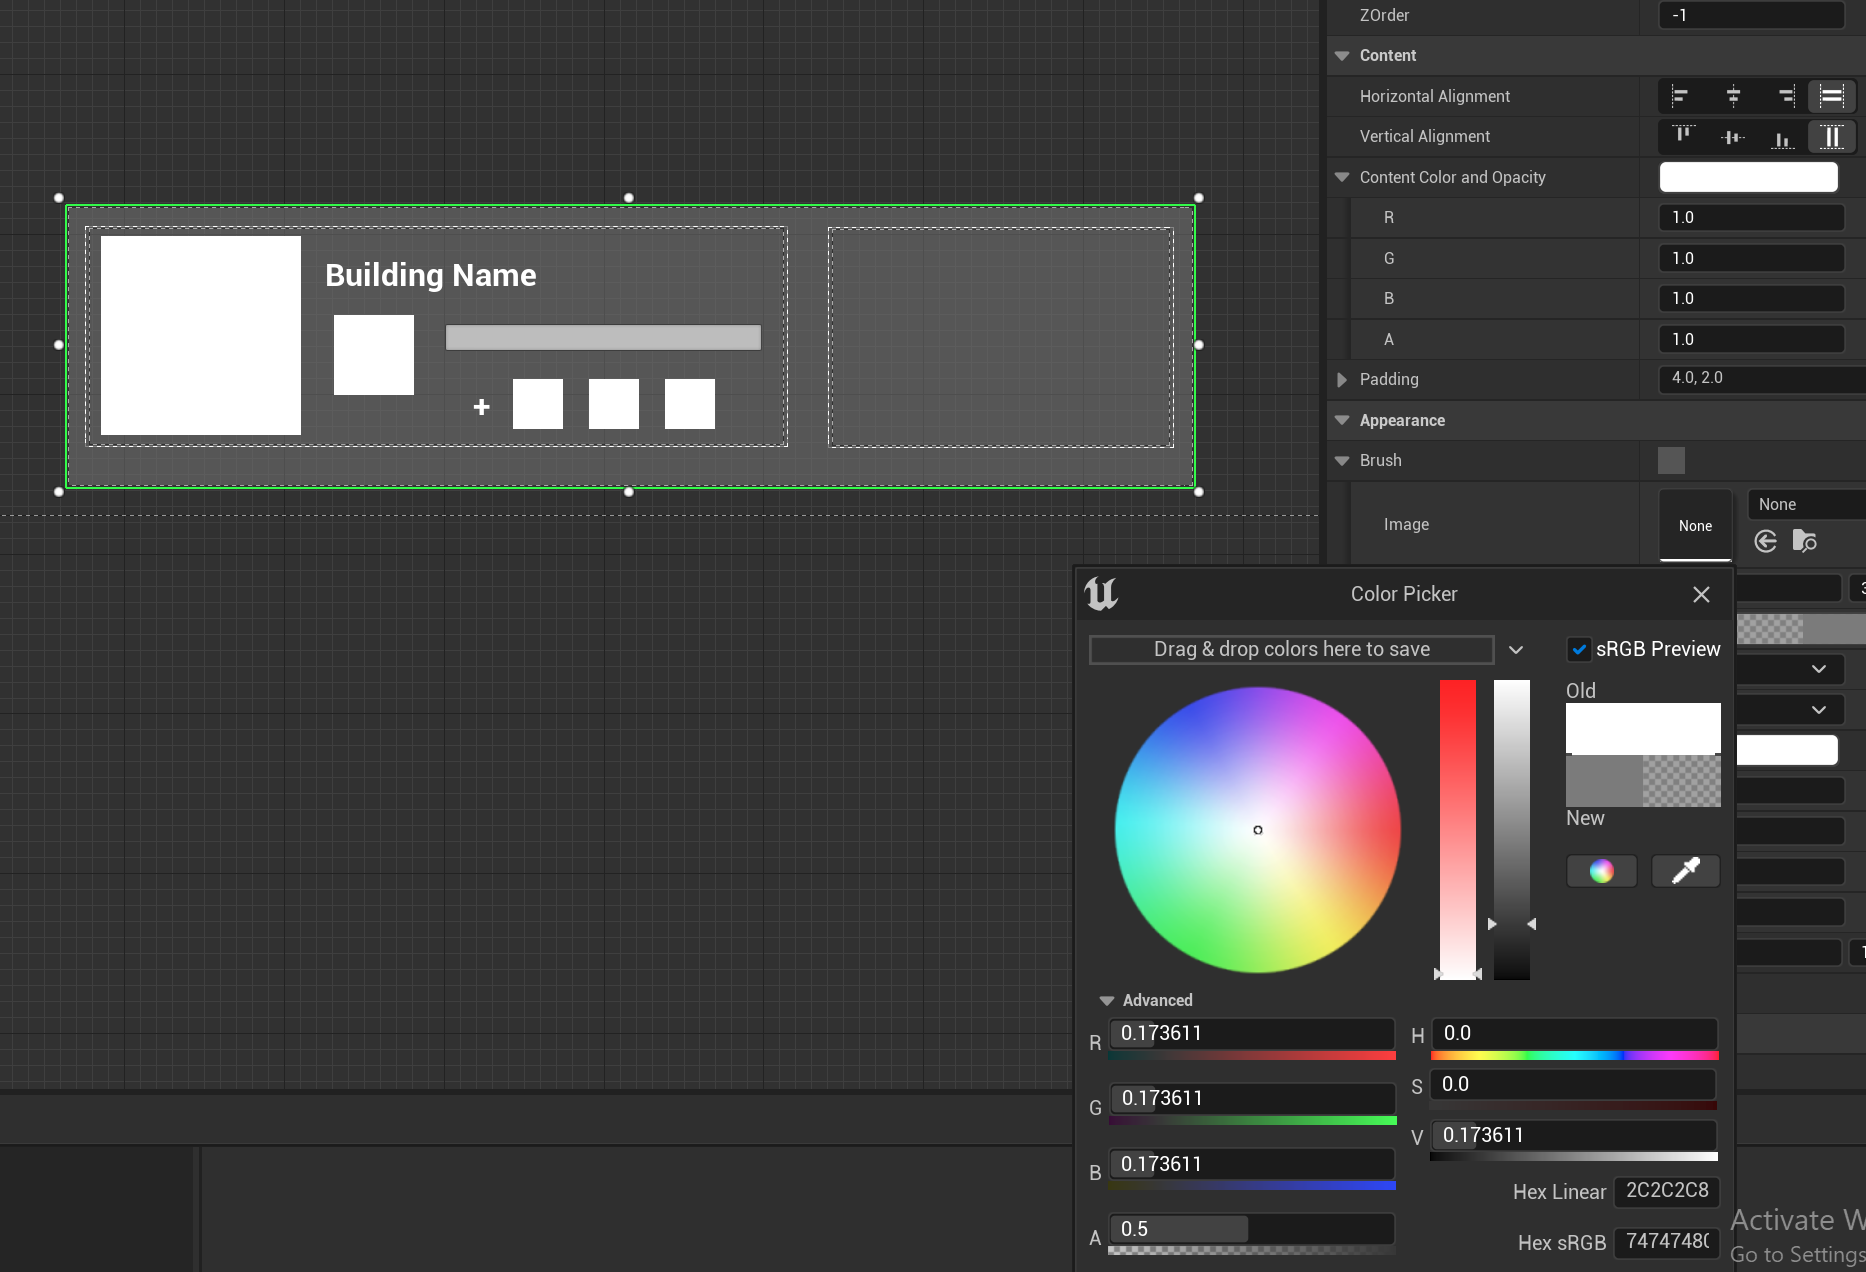Image resolution: width=1866 pixels, height=1272 pixels.
Task: Set horizontal alignment to left
Action: pyautogui.click(x=1680, y=96)
